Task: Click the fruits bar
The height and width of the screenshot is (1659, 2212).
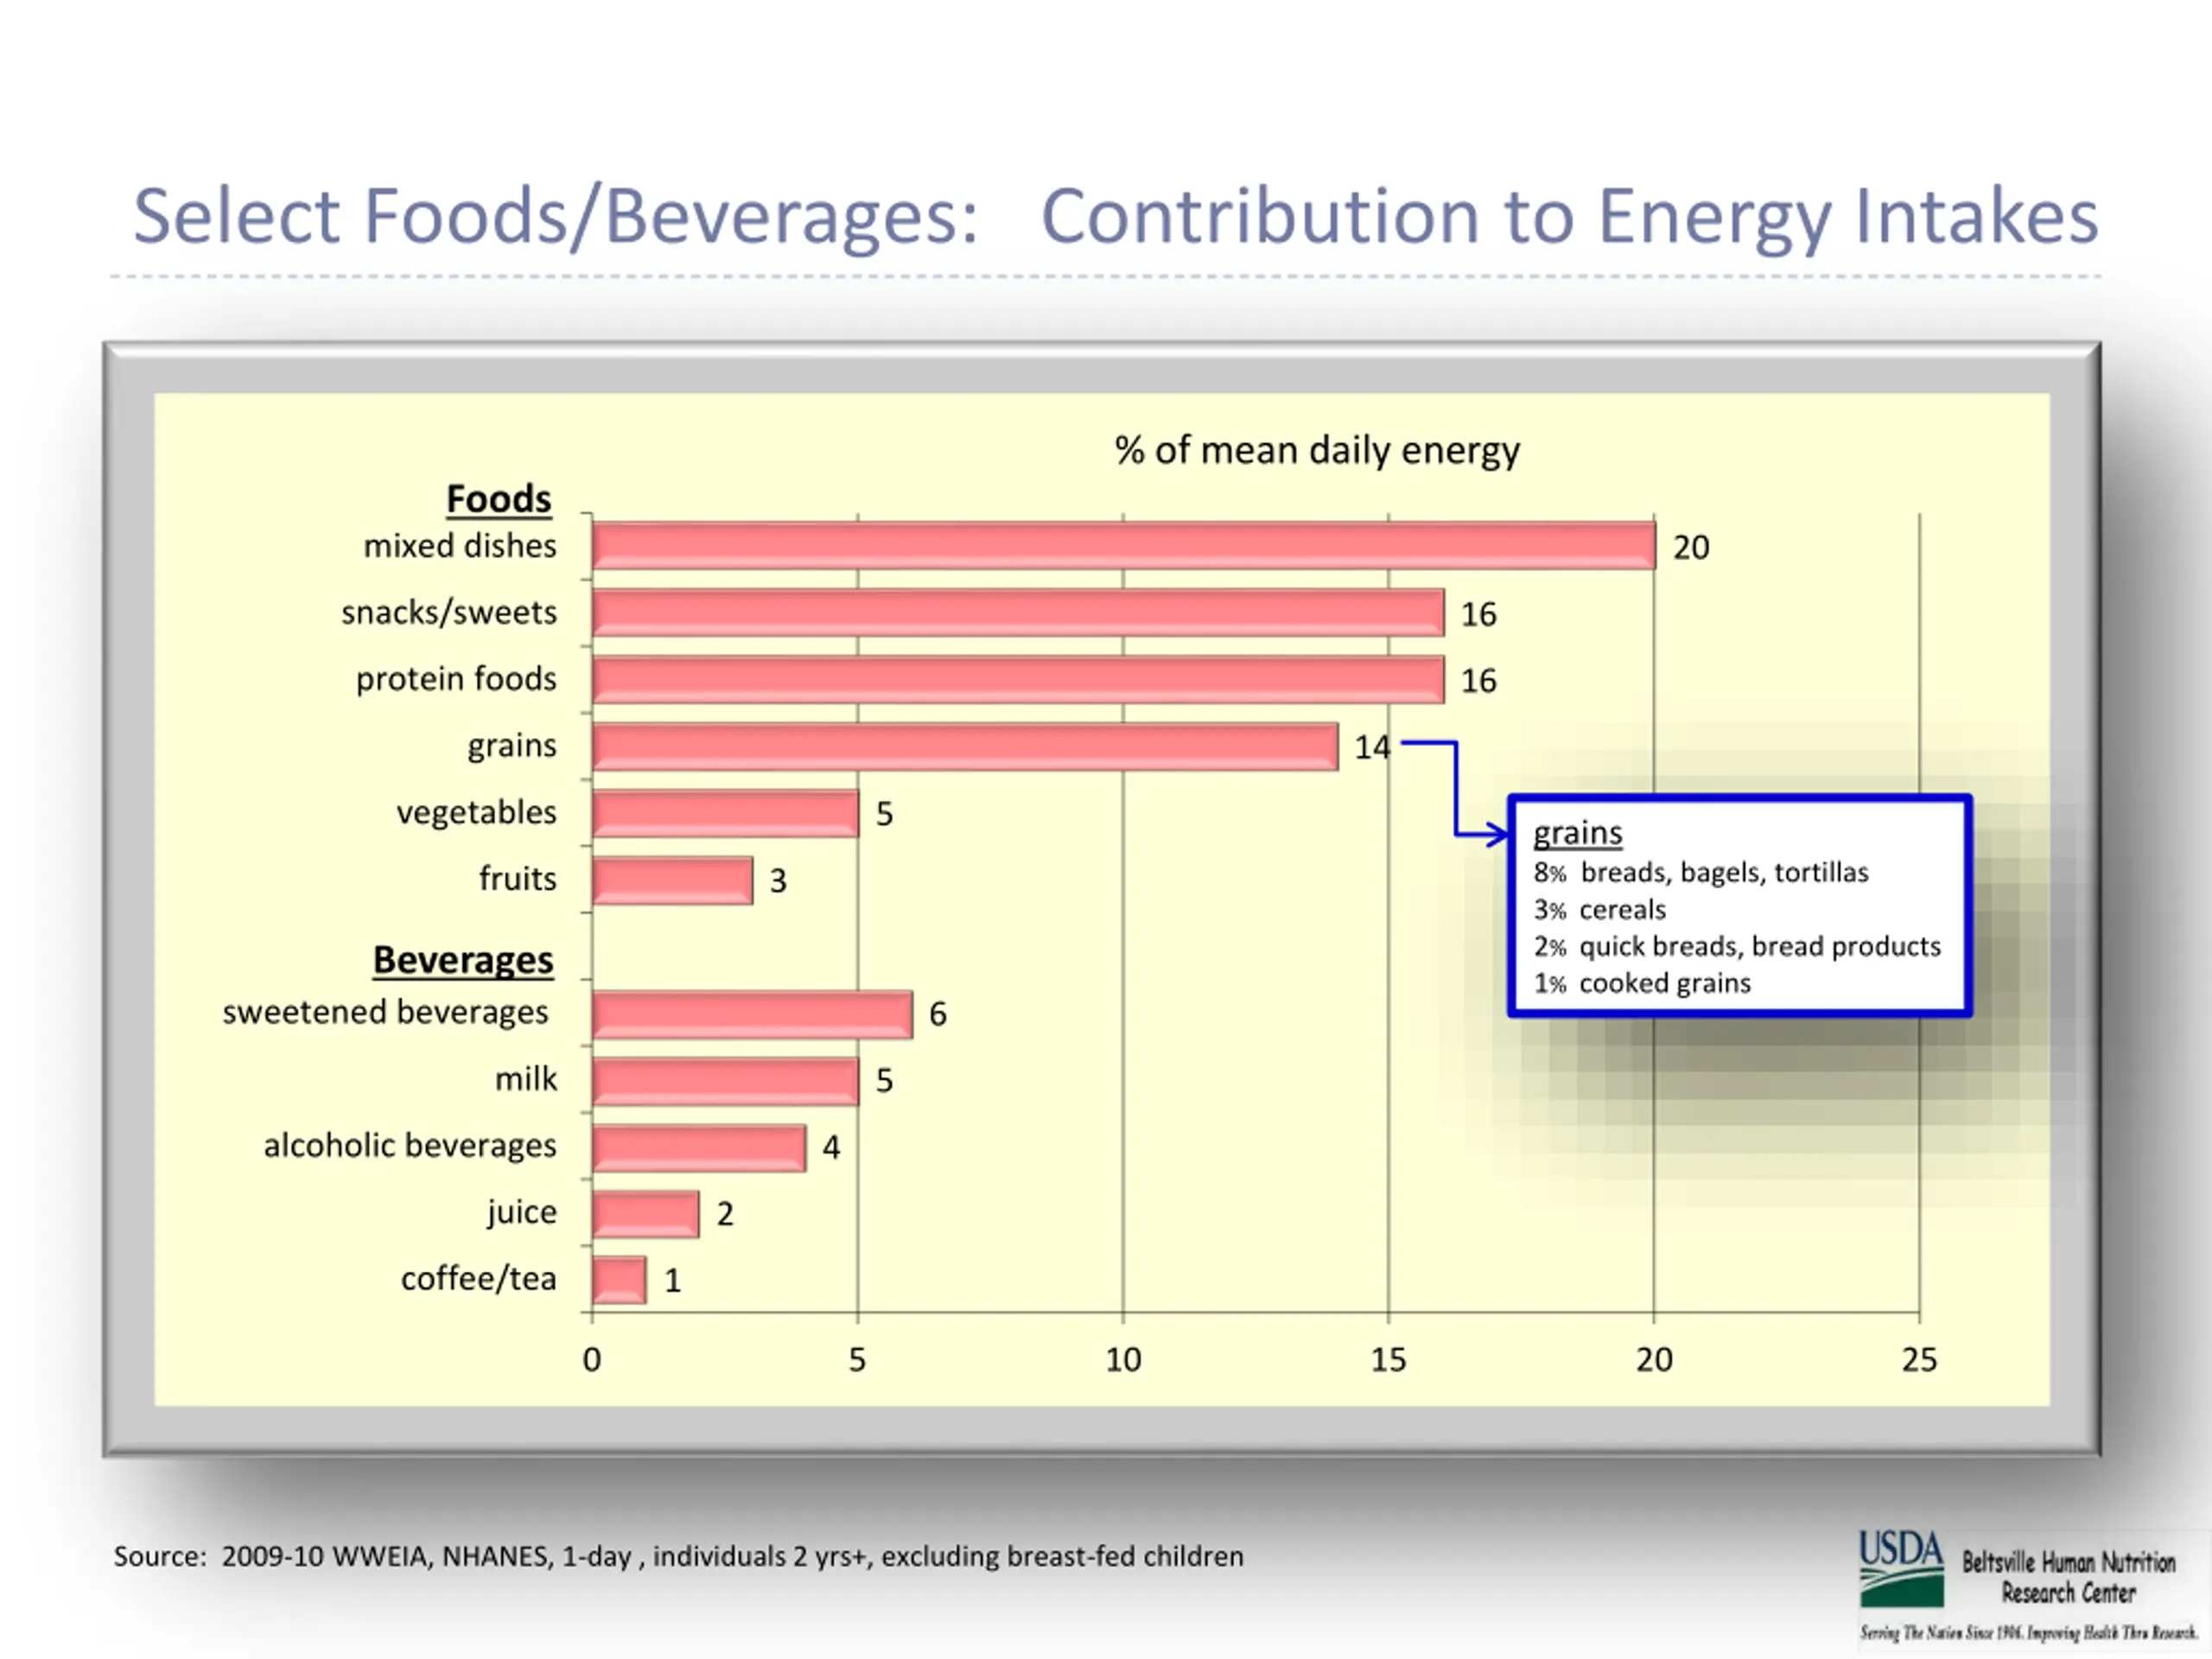Action: (672, 880)
